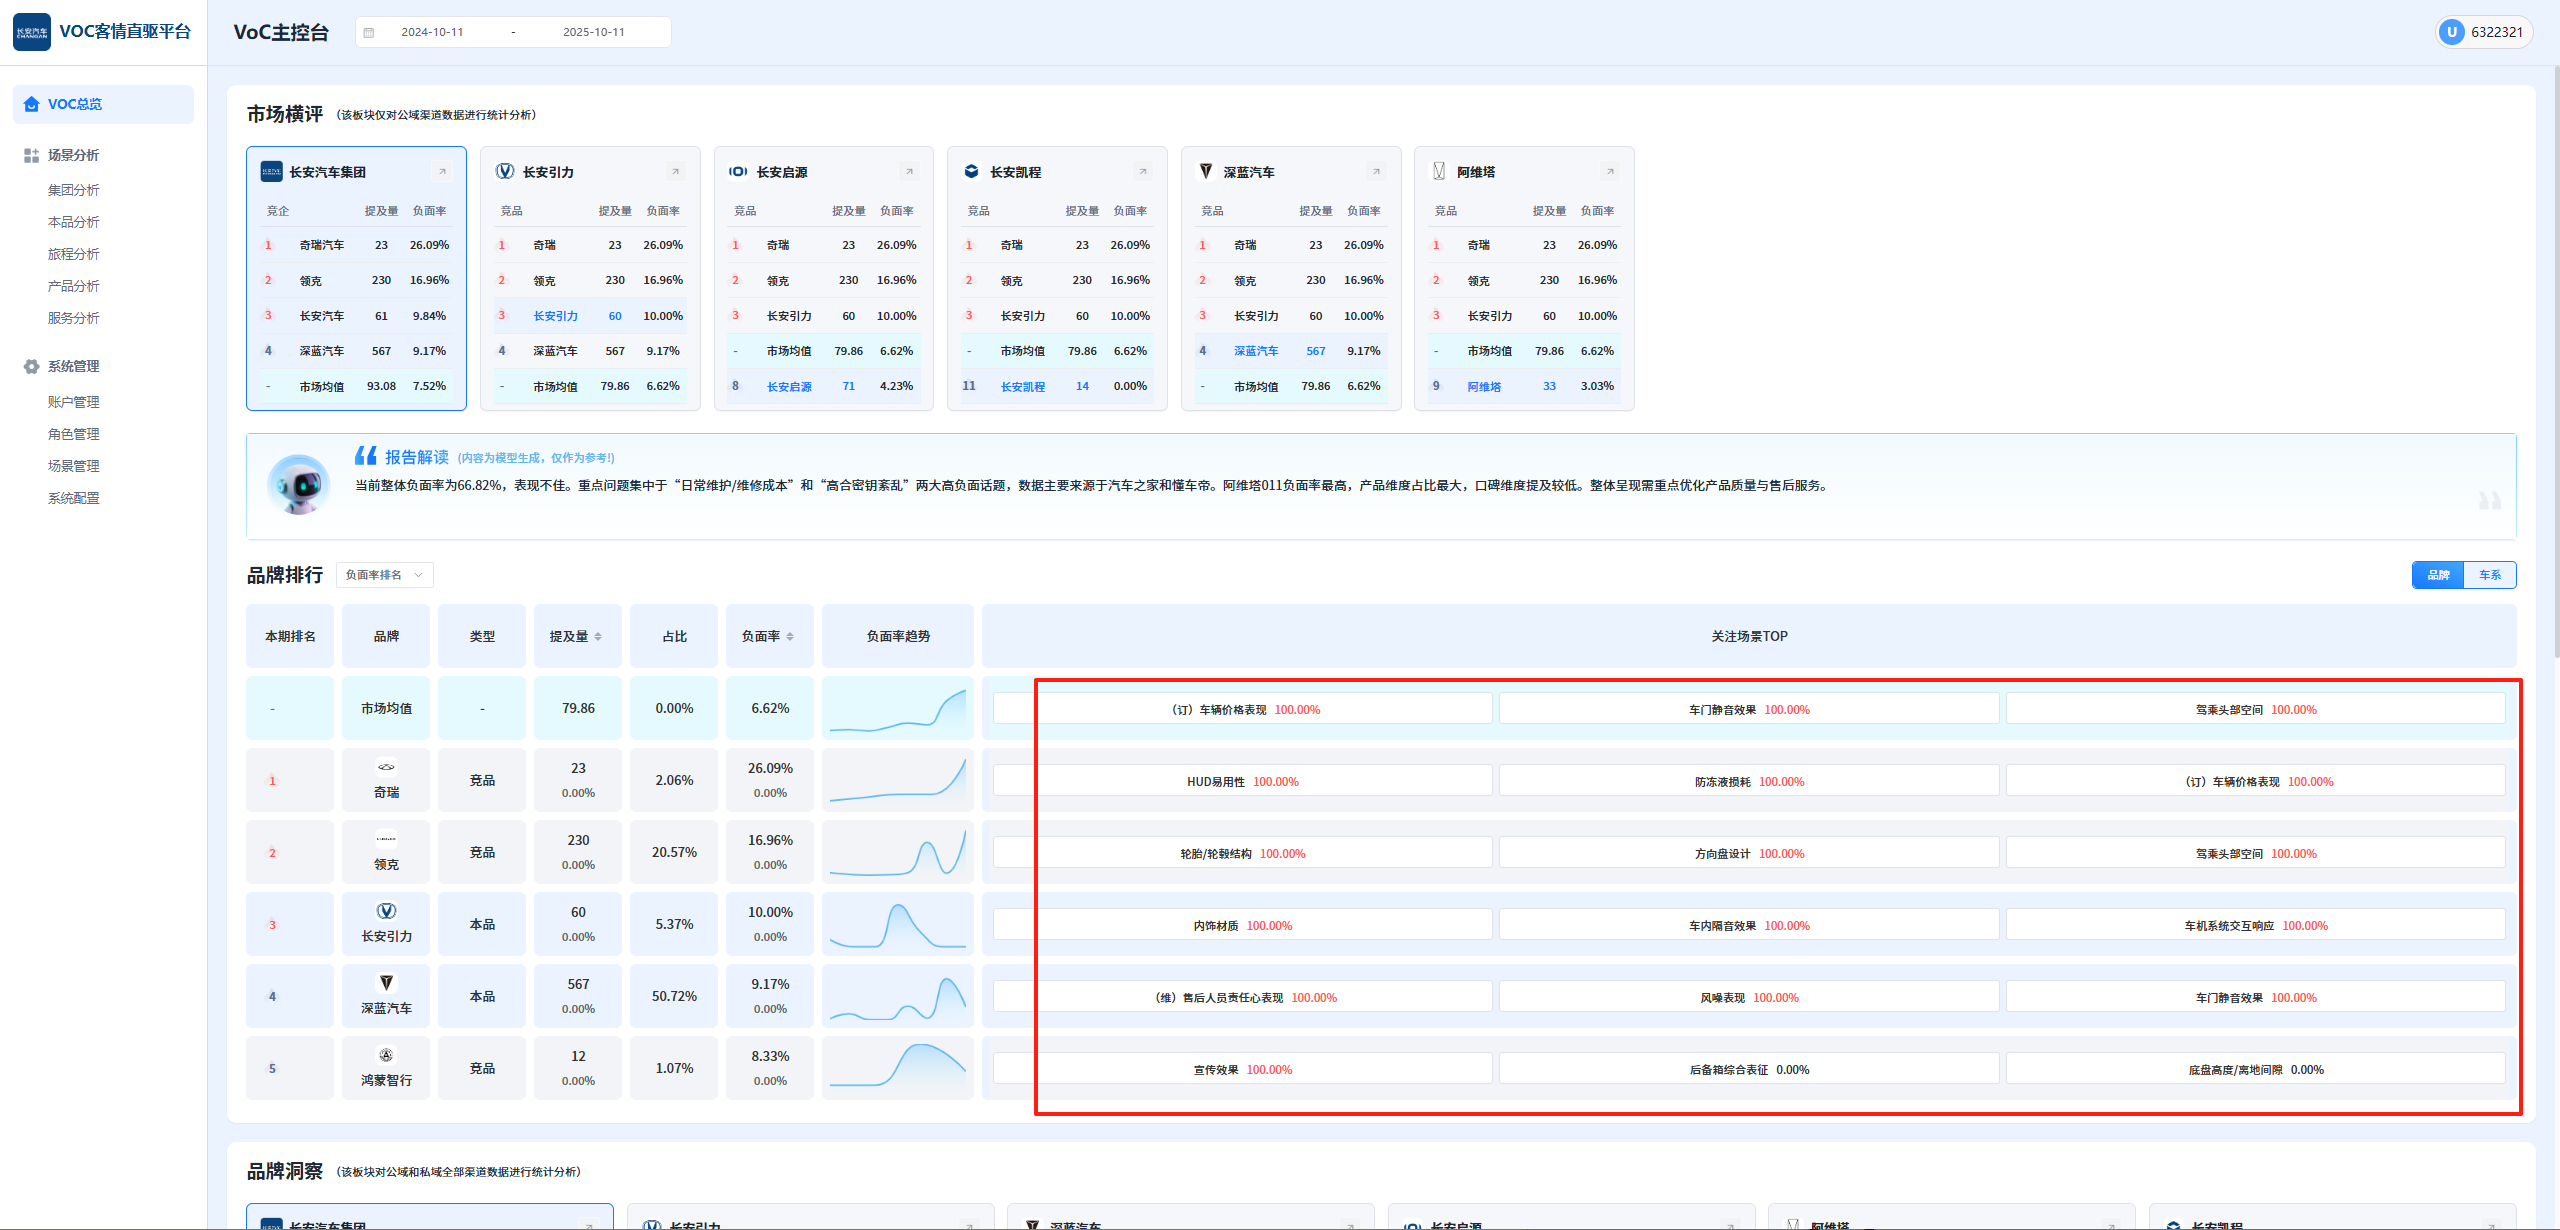Viewport: 2560px width, 1230px height.
Task: Sort table by 负面率 column arrows
Action: point(790,637)
